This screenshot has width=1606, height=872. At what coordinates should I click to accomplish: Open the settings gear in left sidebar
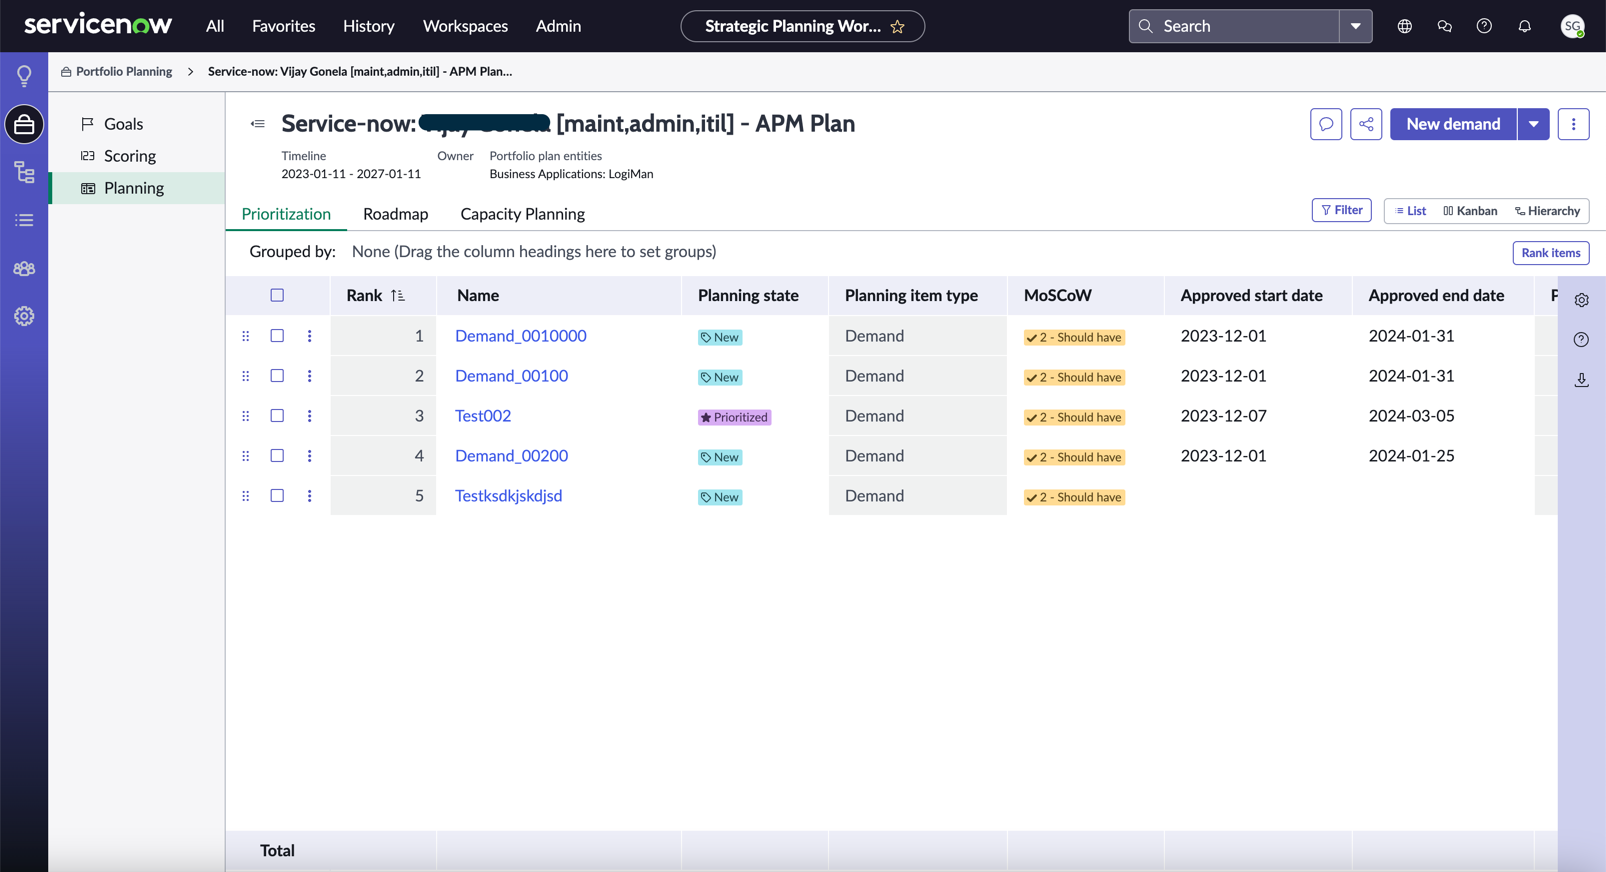tap(24, 316)
